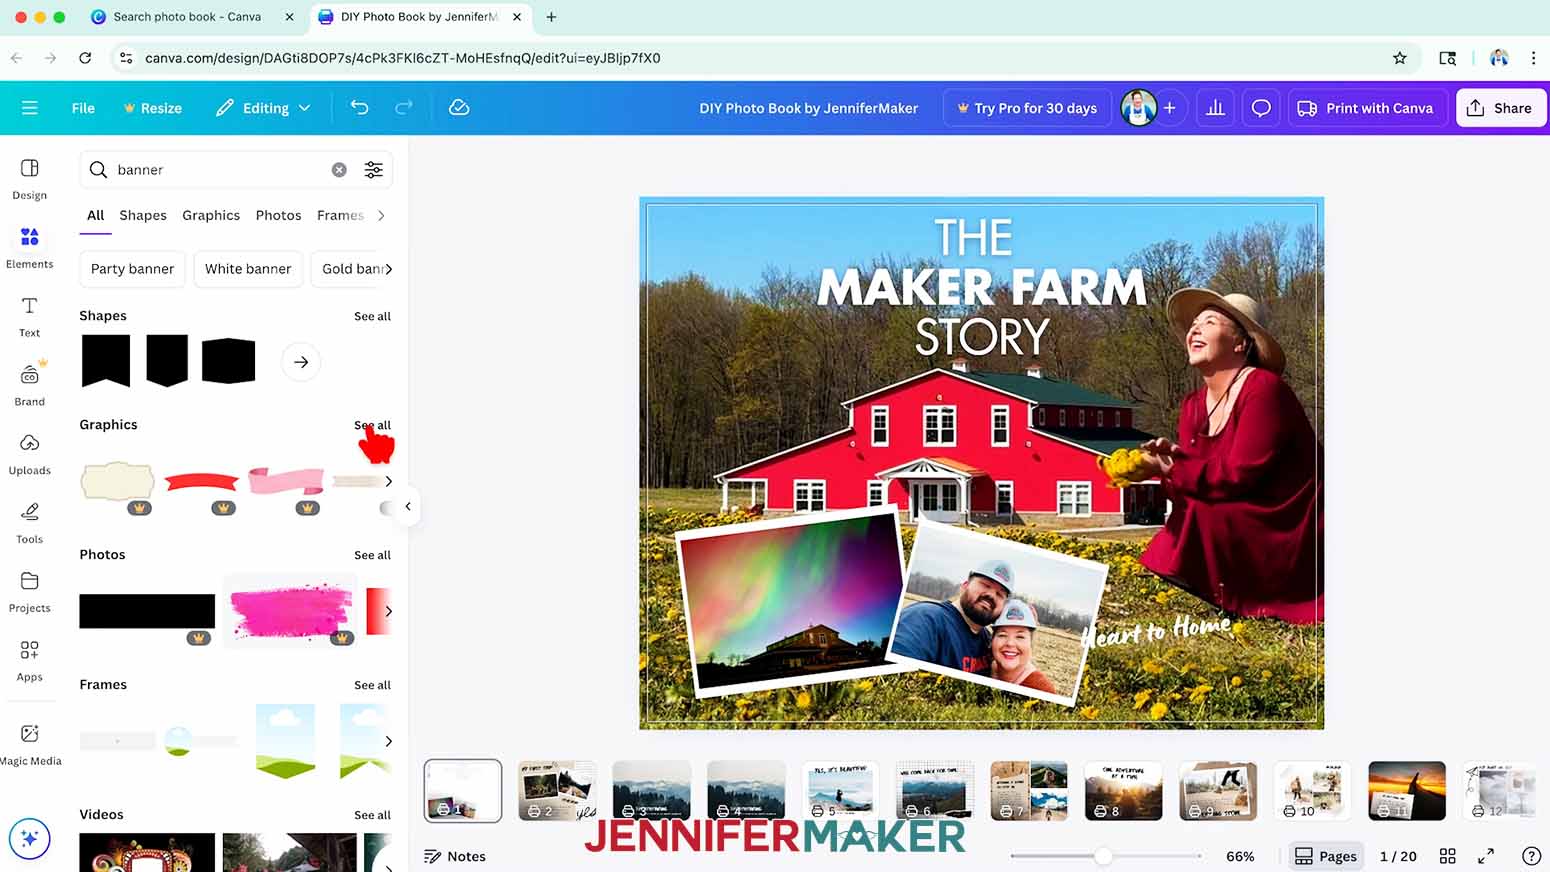The height and width of the screenshot is (872, 1550).
Task: See all Frames results
Action: pyautogui.click(x=372, y=685)
